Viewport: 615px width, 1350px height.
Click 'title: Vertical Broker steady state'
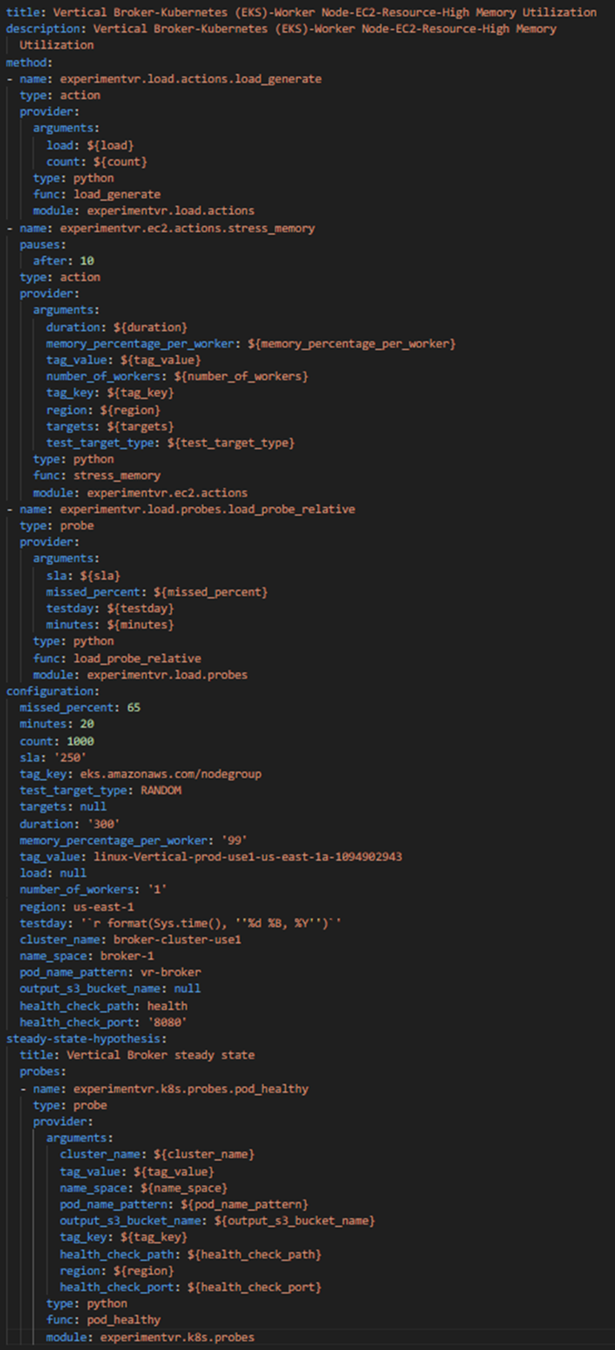137,1054
